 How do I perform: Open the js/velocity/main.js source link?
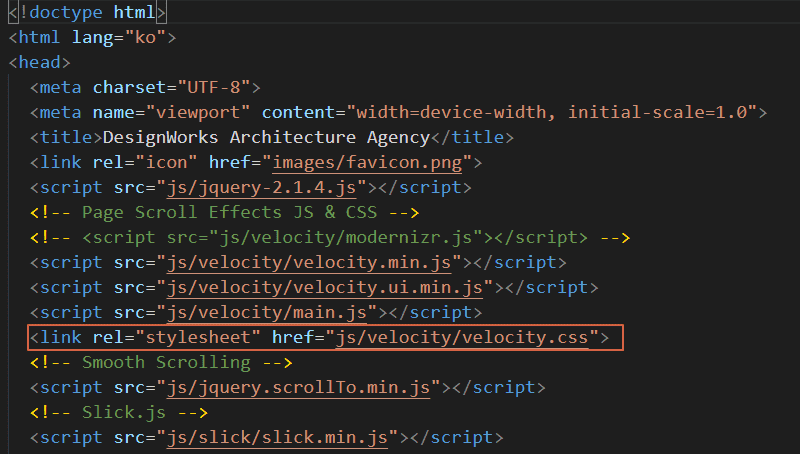[x=267, y=312]
